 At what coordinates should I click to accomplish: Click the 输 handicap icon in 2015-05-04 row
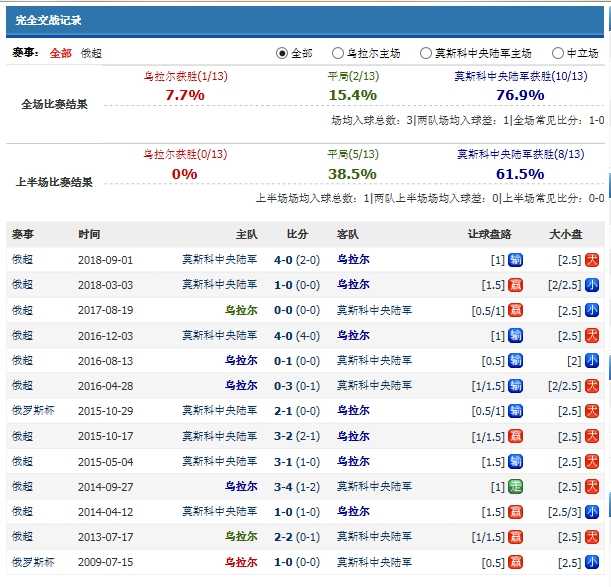[515, 462]
